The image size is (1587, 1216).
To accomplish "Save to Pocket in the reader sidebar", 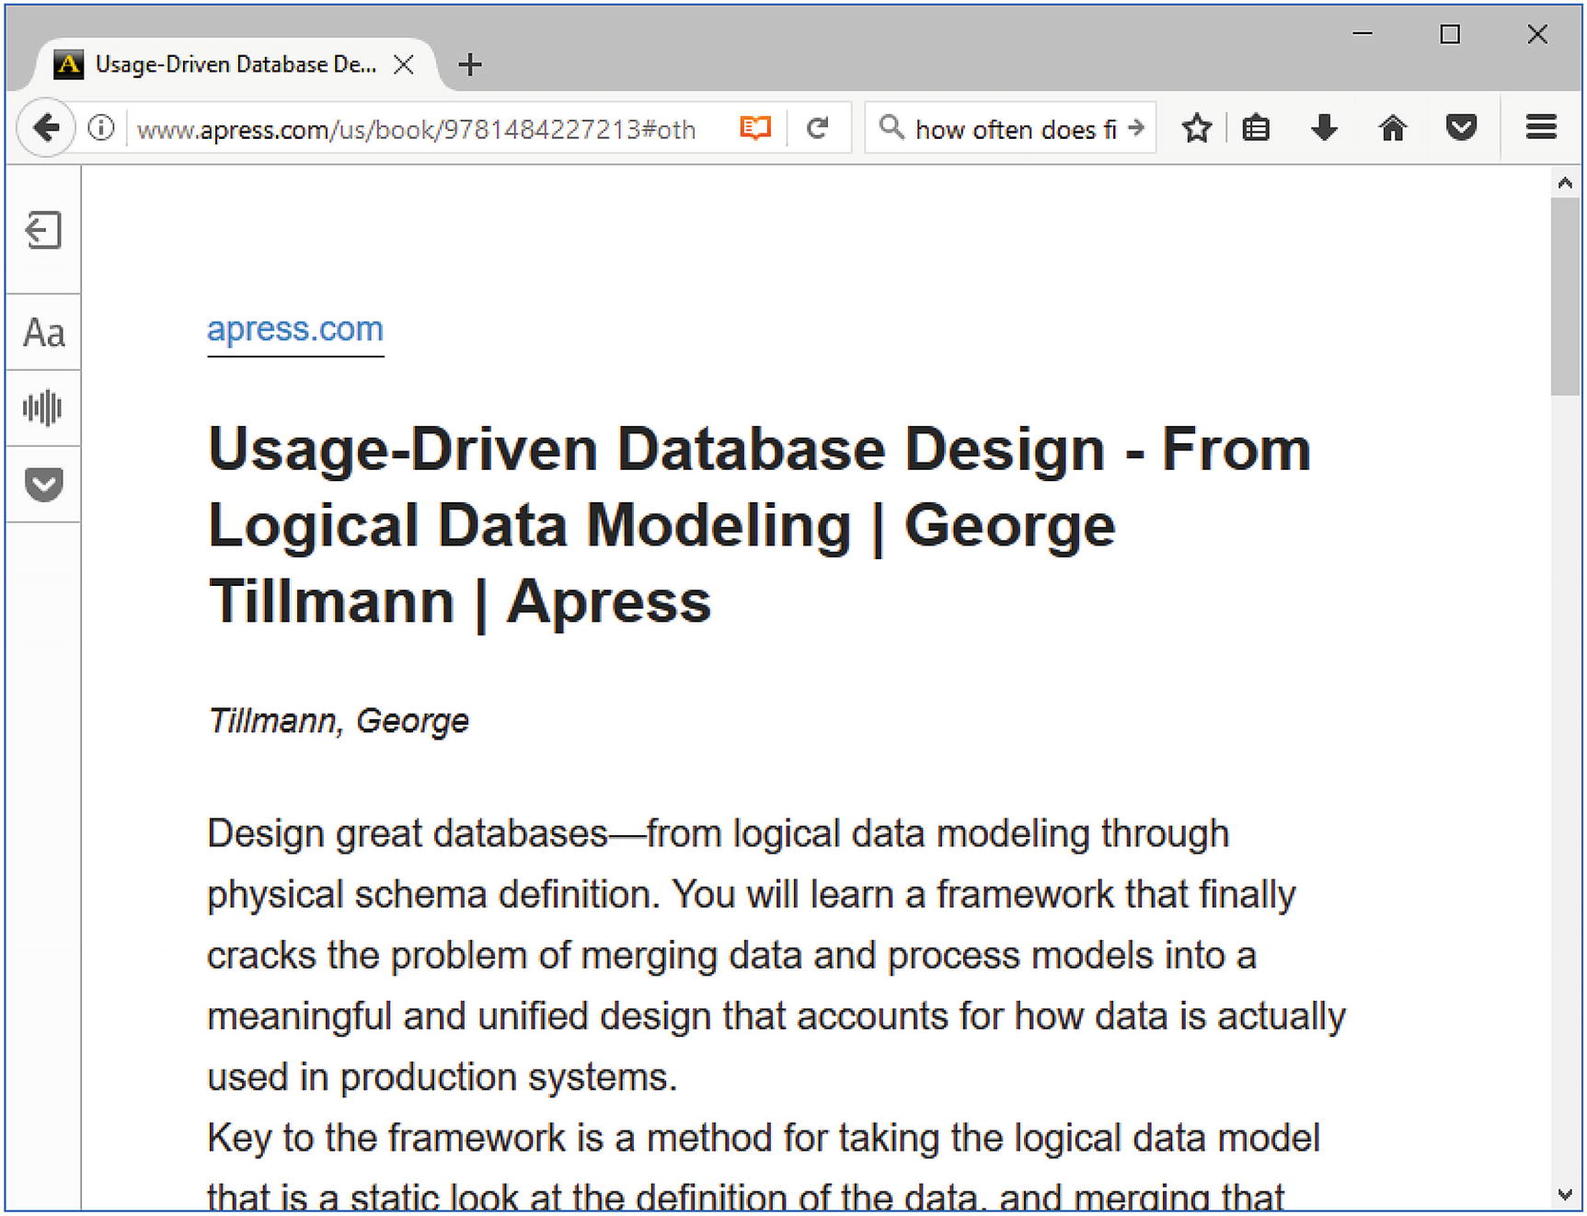I will (43, 484).
